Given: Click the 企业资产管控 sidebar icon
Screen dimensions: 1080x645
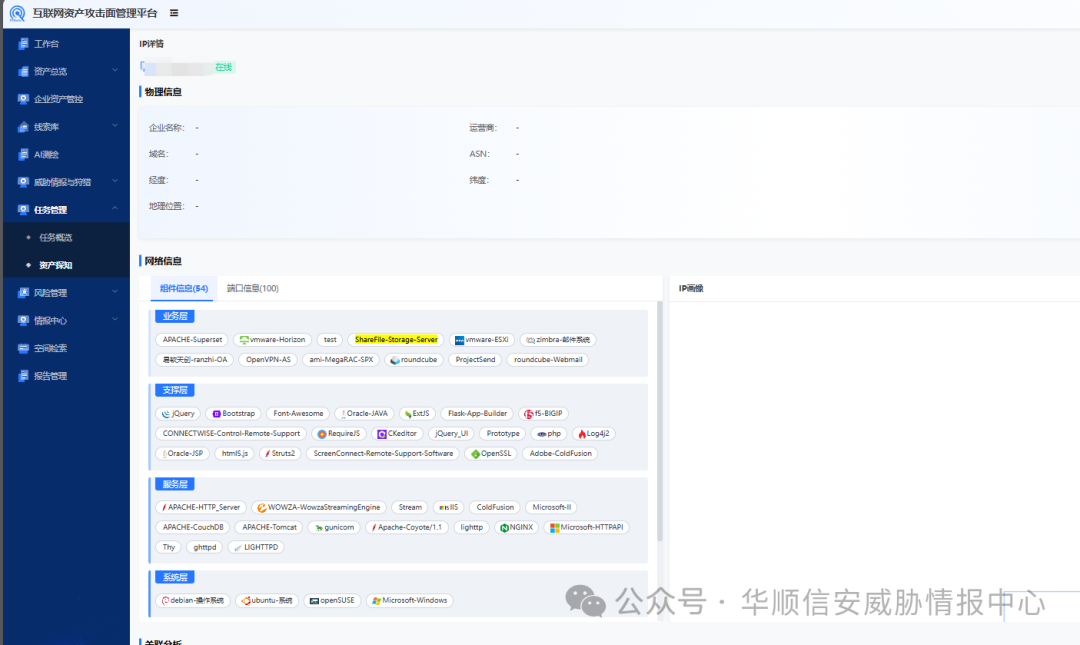Looking at the screenshot, I should (23, 99).
